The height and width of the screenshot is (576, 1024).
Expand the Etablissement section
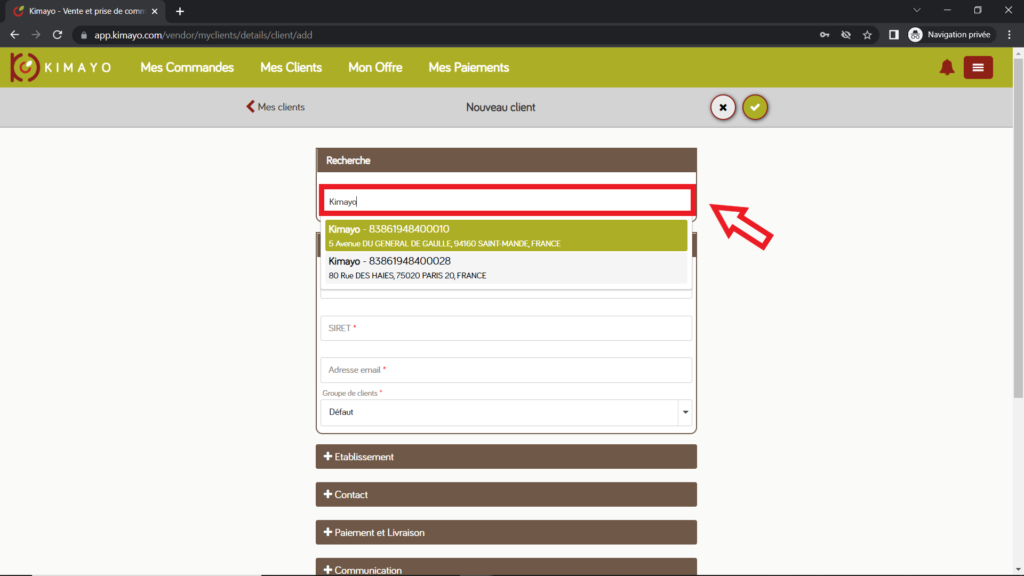pyautogui.click(x=506, y=456)
